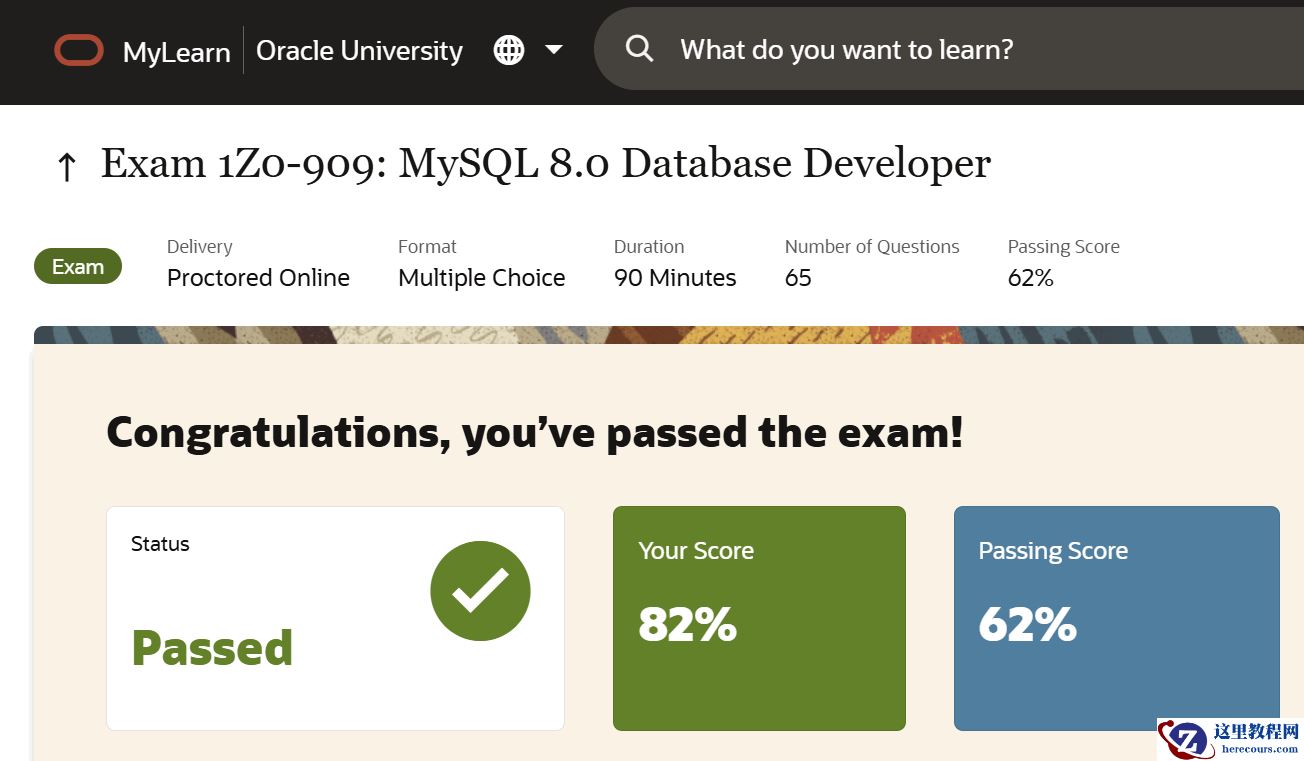
Task: Click the congratulations banner heading
Action: click(535, 432)
